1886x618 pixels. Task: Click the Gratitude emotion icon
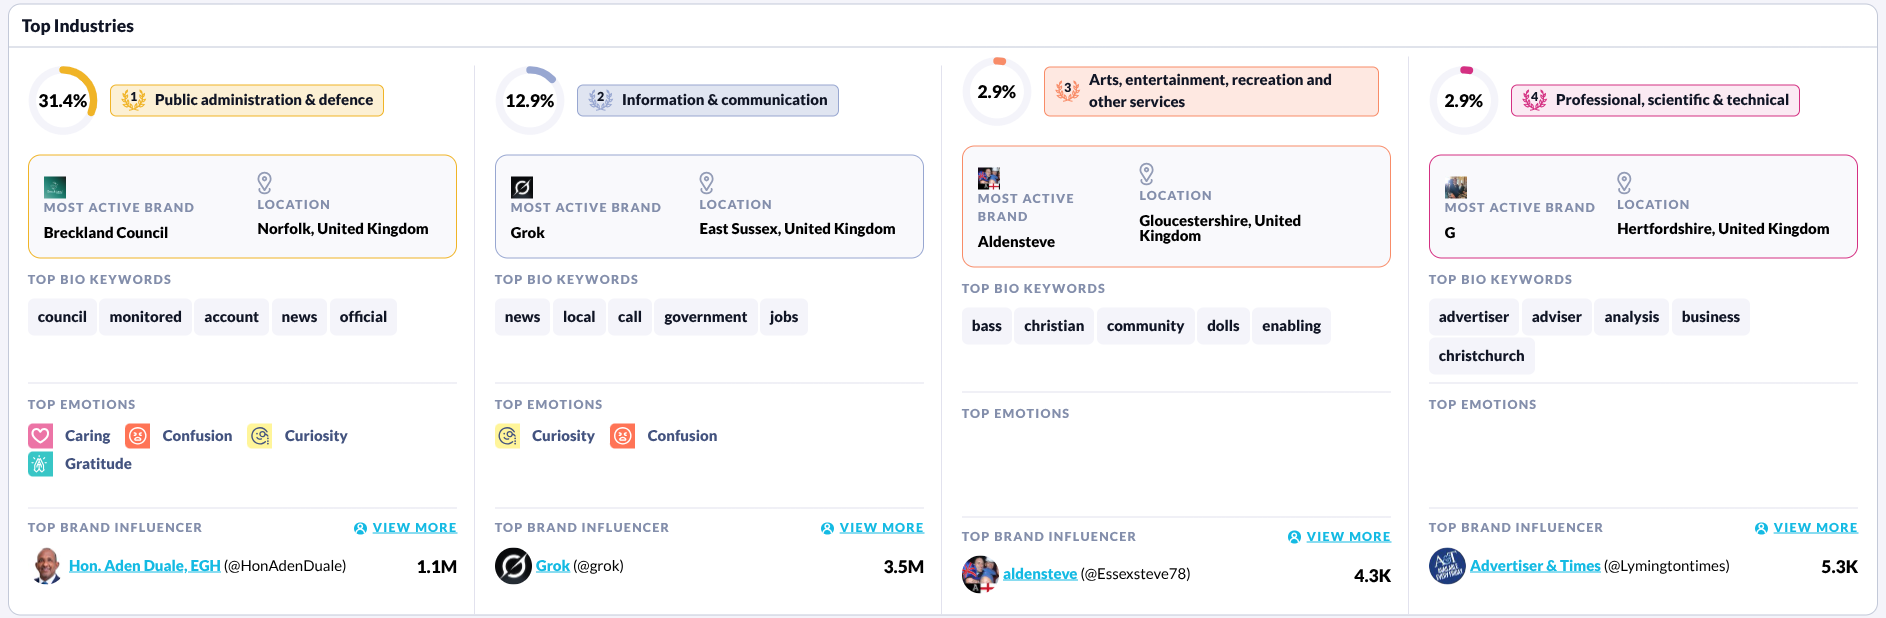[40, 464]
